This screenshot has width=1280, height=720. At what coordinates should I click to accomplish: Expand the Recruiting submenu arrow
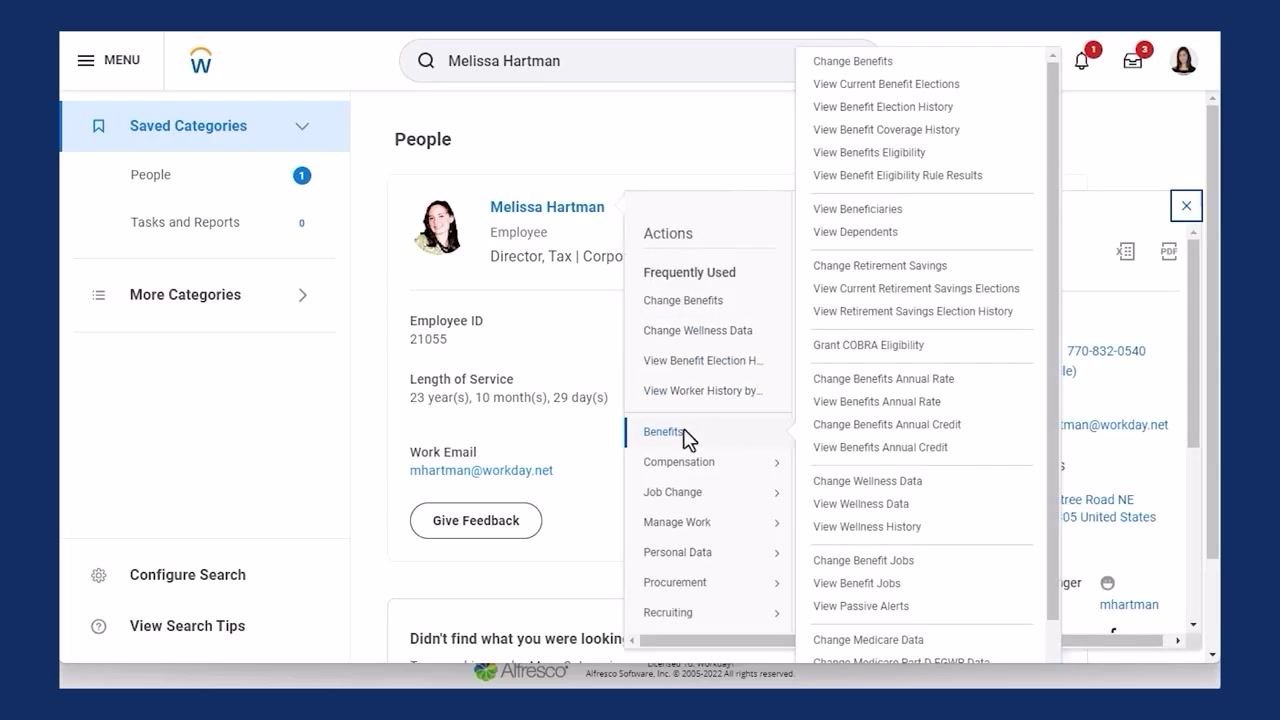777,613
